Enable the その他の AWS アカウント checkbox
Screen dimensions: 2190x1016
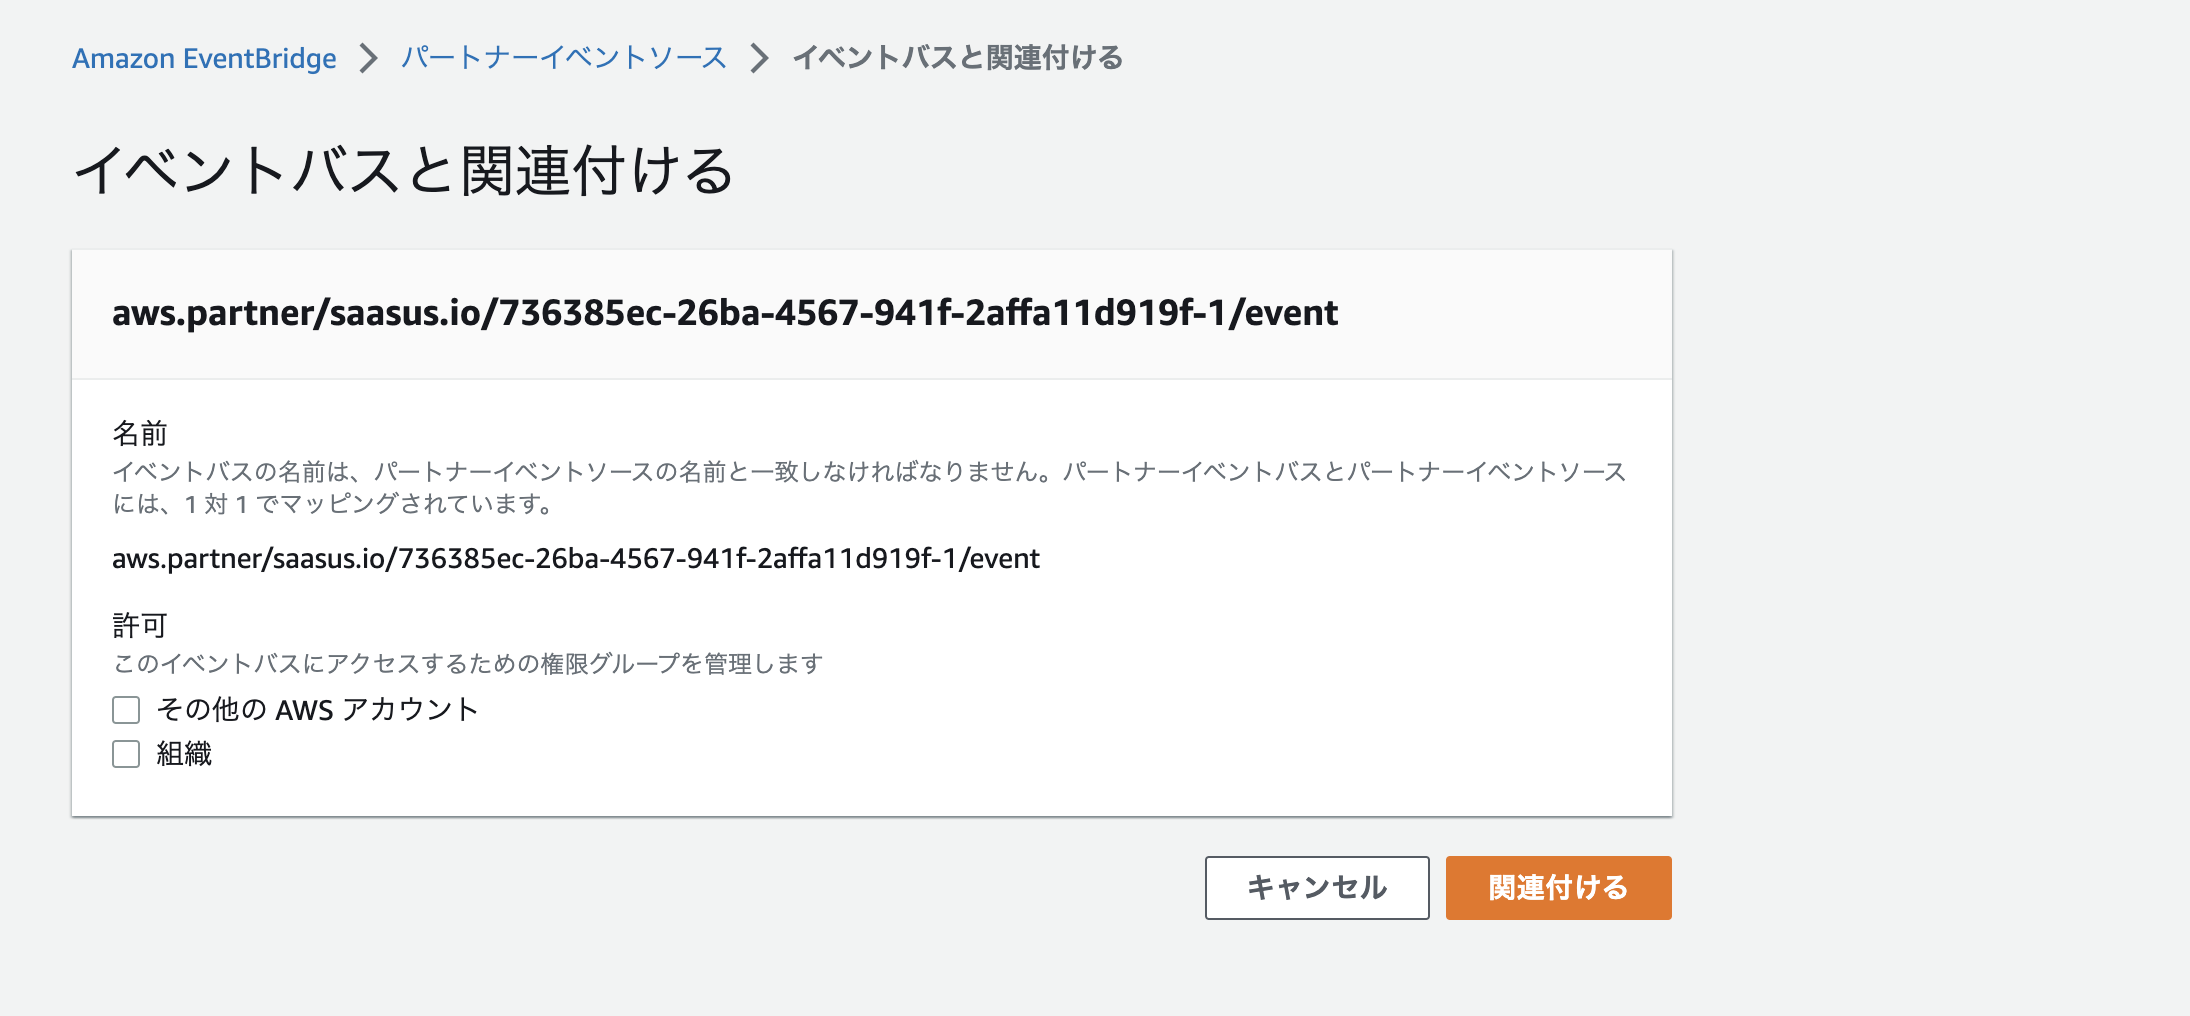[126, 710]
